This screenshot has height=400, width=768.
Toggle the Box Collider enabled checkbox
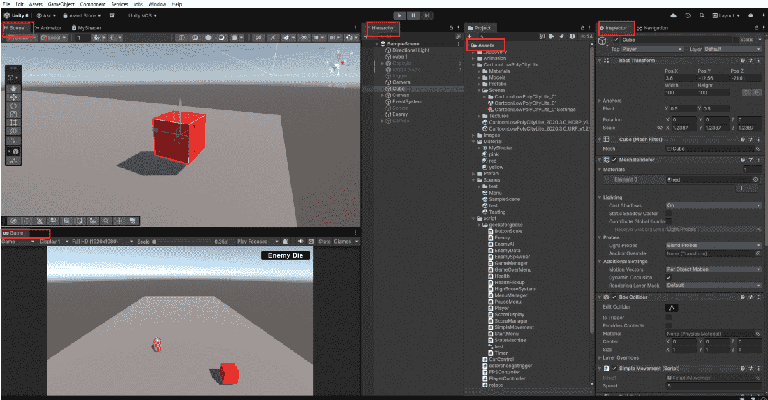tap(614, 297)
